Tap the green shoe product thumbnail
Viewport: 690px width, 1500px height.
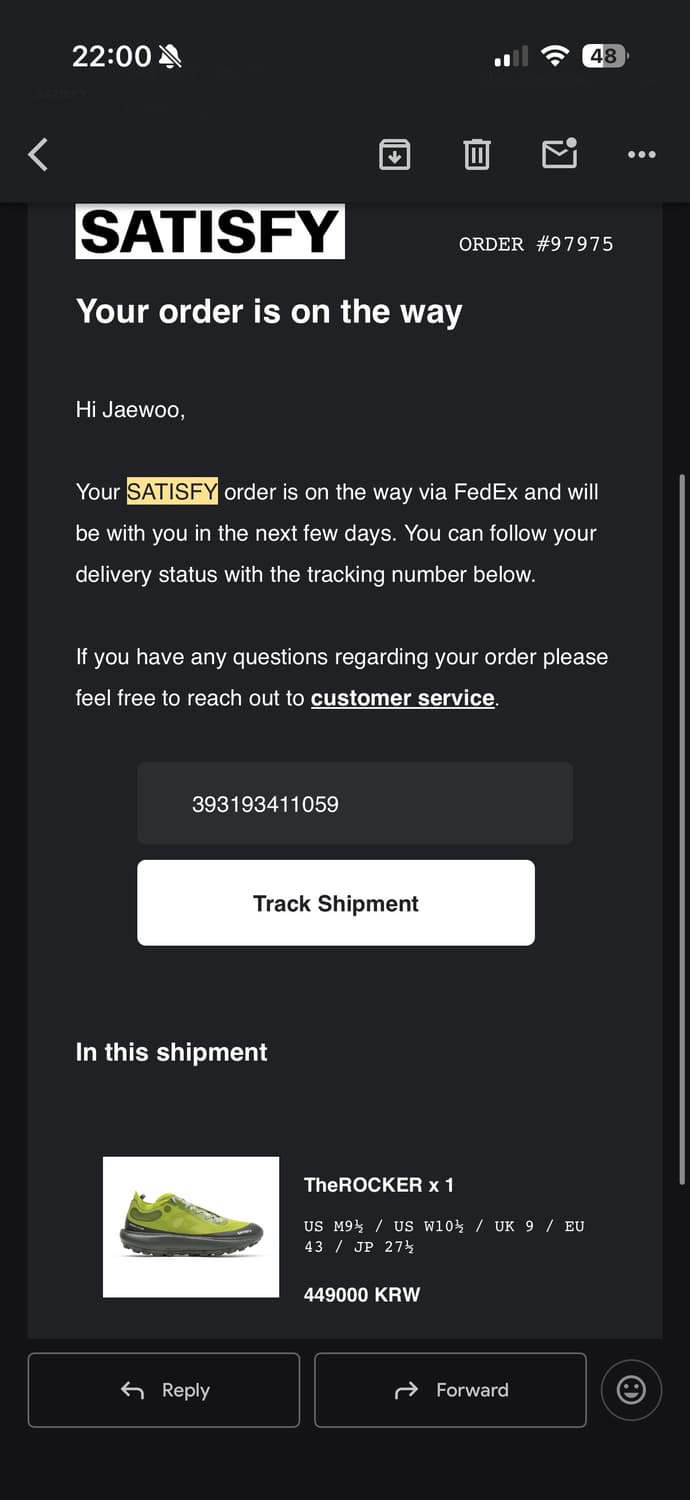(x=191, y=1227)
